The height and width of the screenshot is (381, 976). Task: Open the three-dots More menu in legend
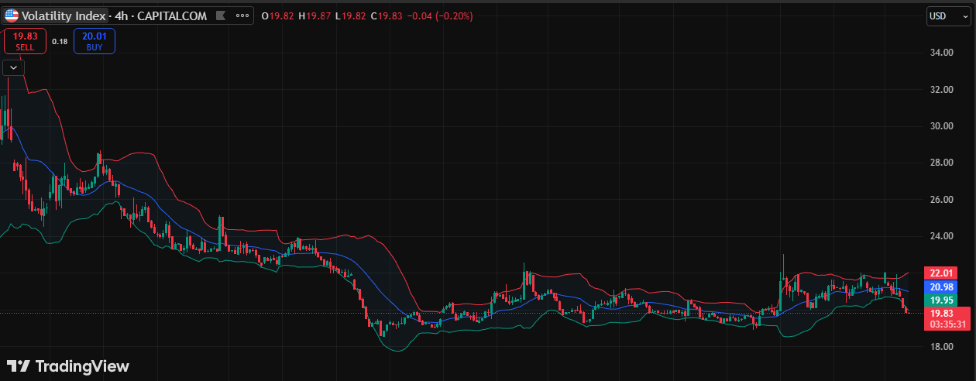pos(242,16)
